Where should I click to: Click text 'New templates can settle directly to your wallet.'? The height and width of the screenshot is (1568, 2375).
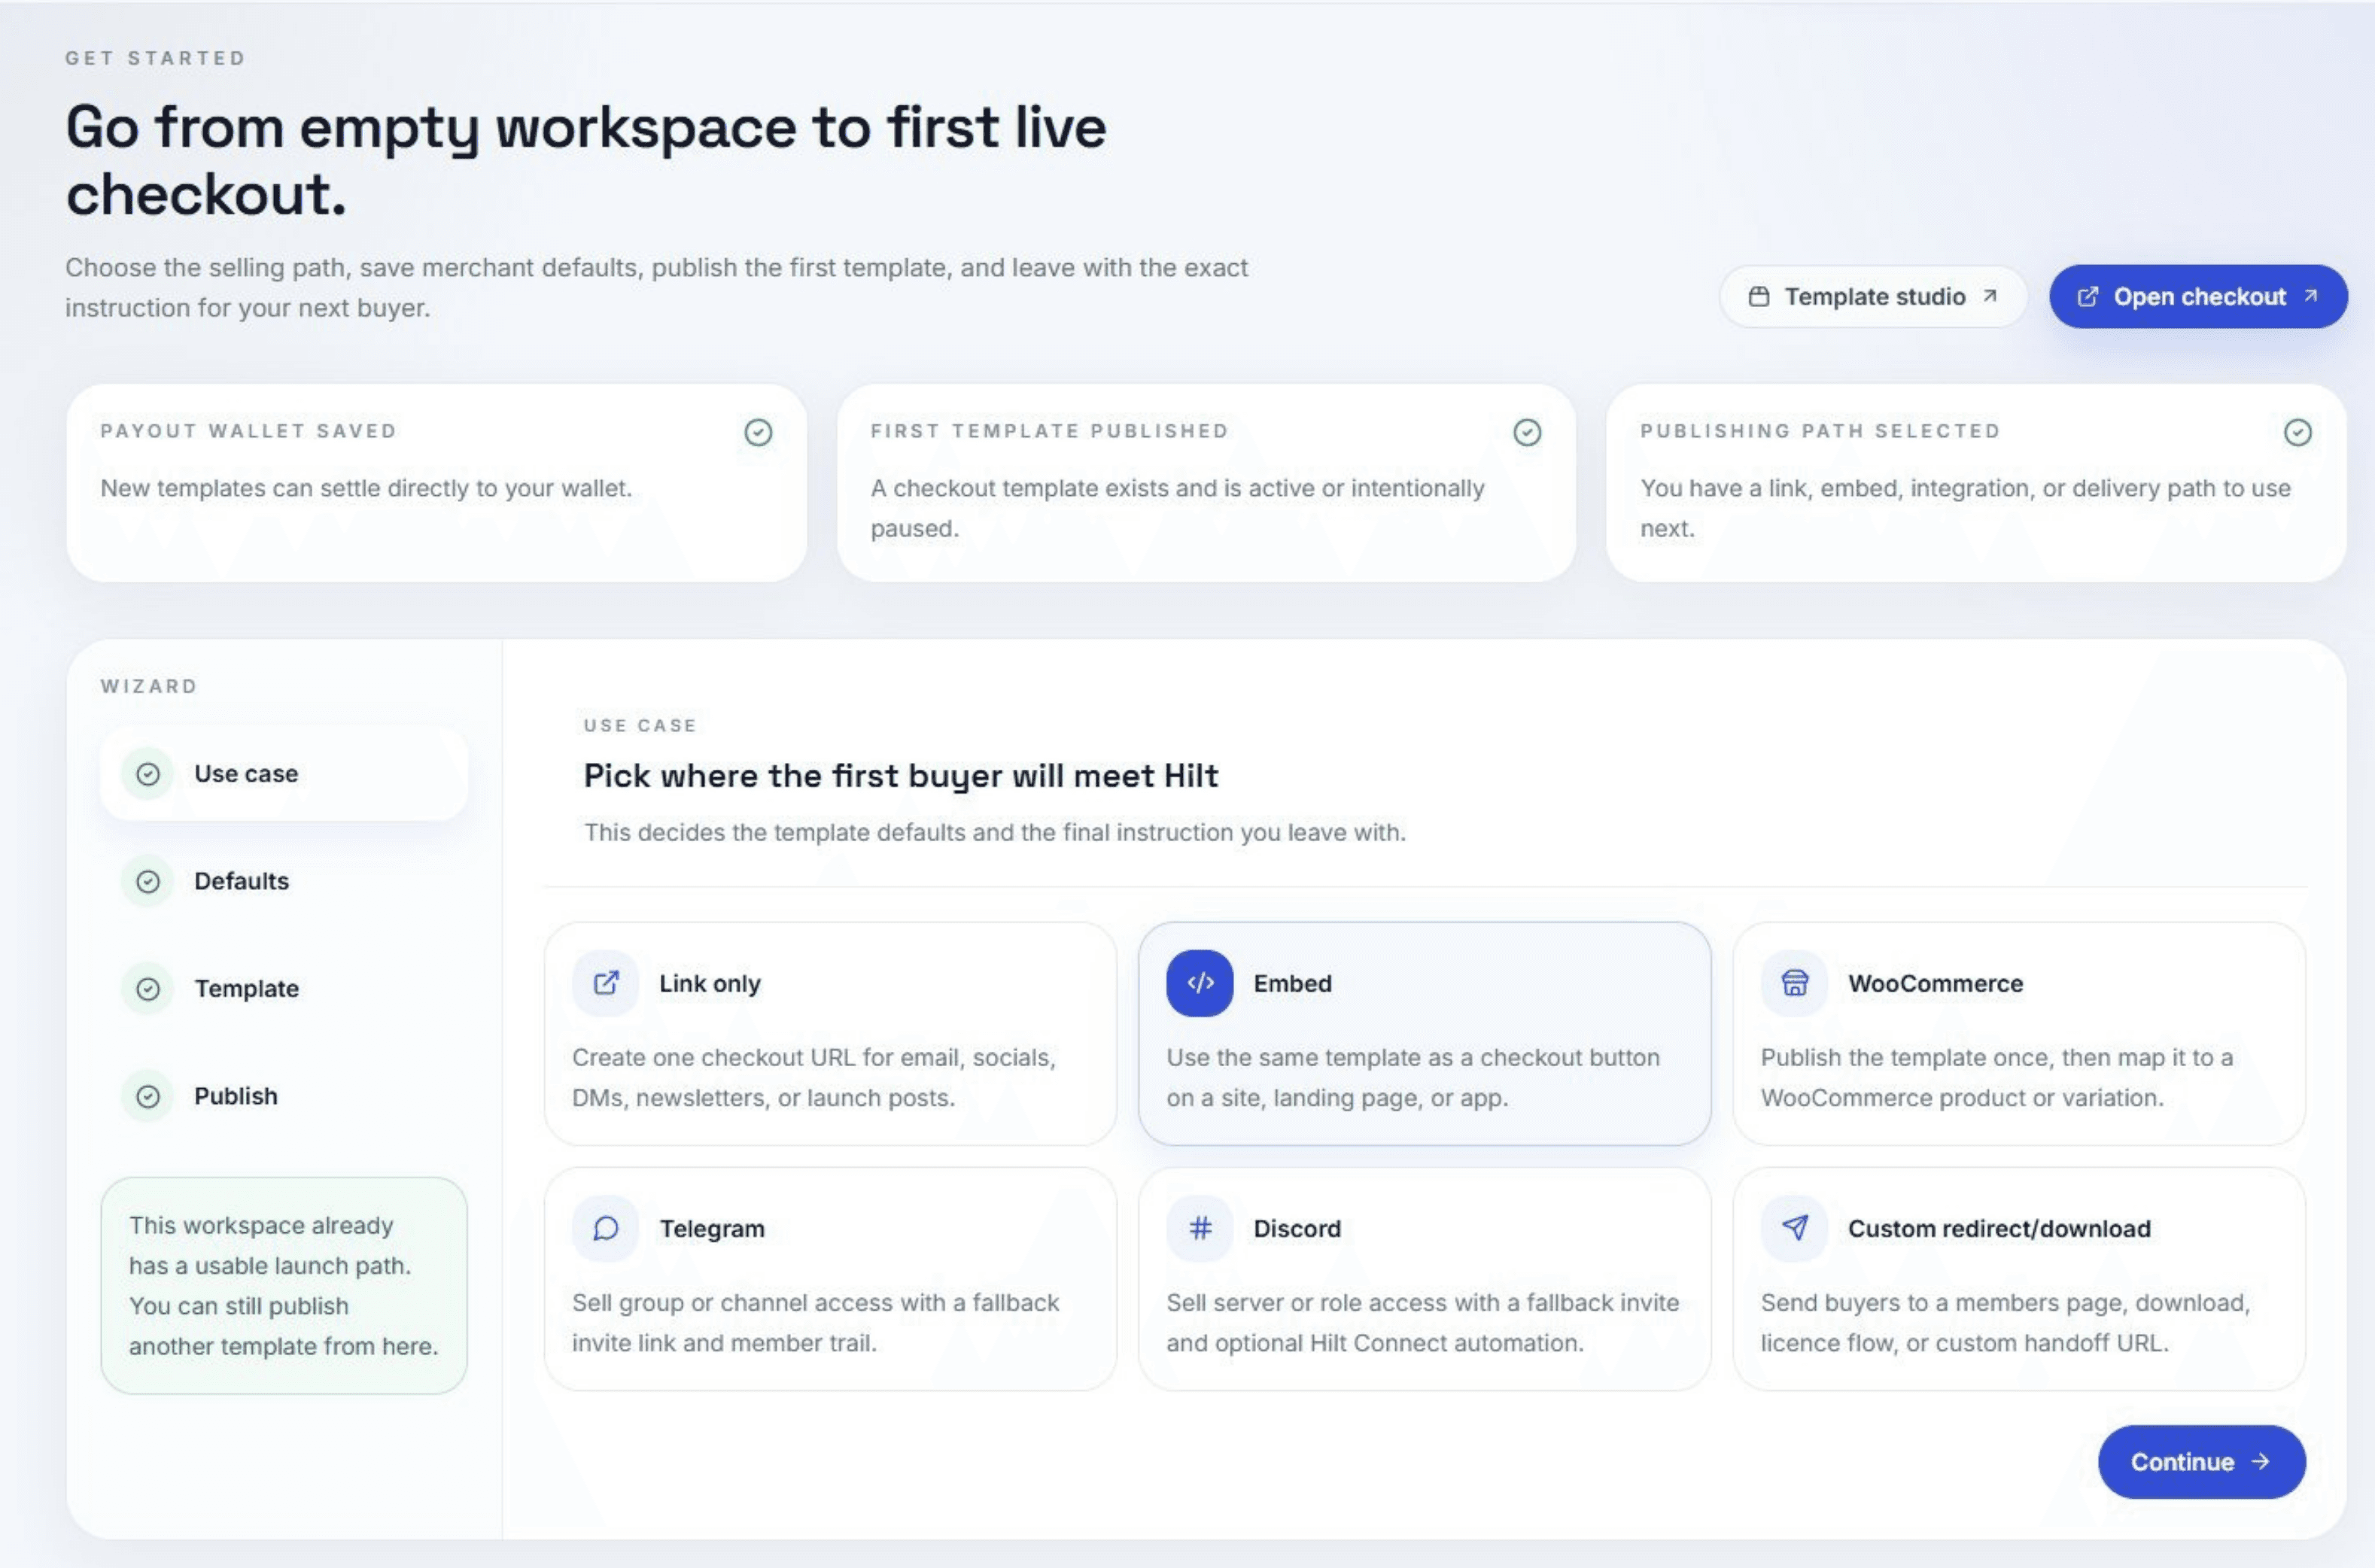[x=366, y=488]
